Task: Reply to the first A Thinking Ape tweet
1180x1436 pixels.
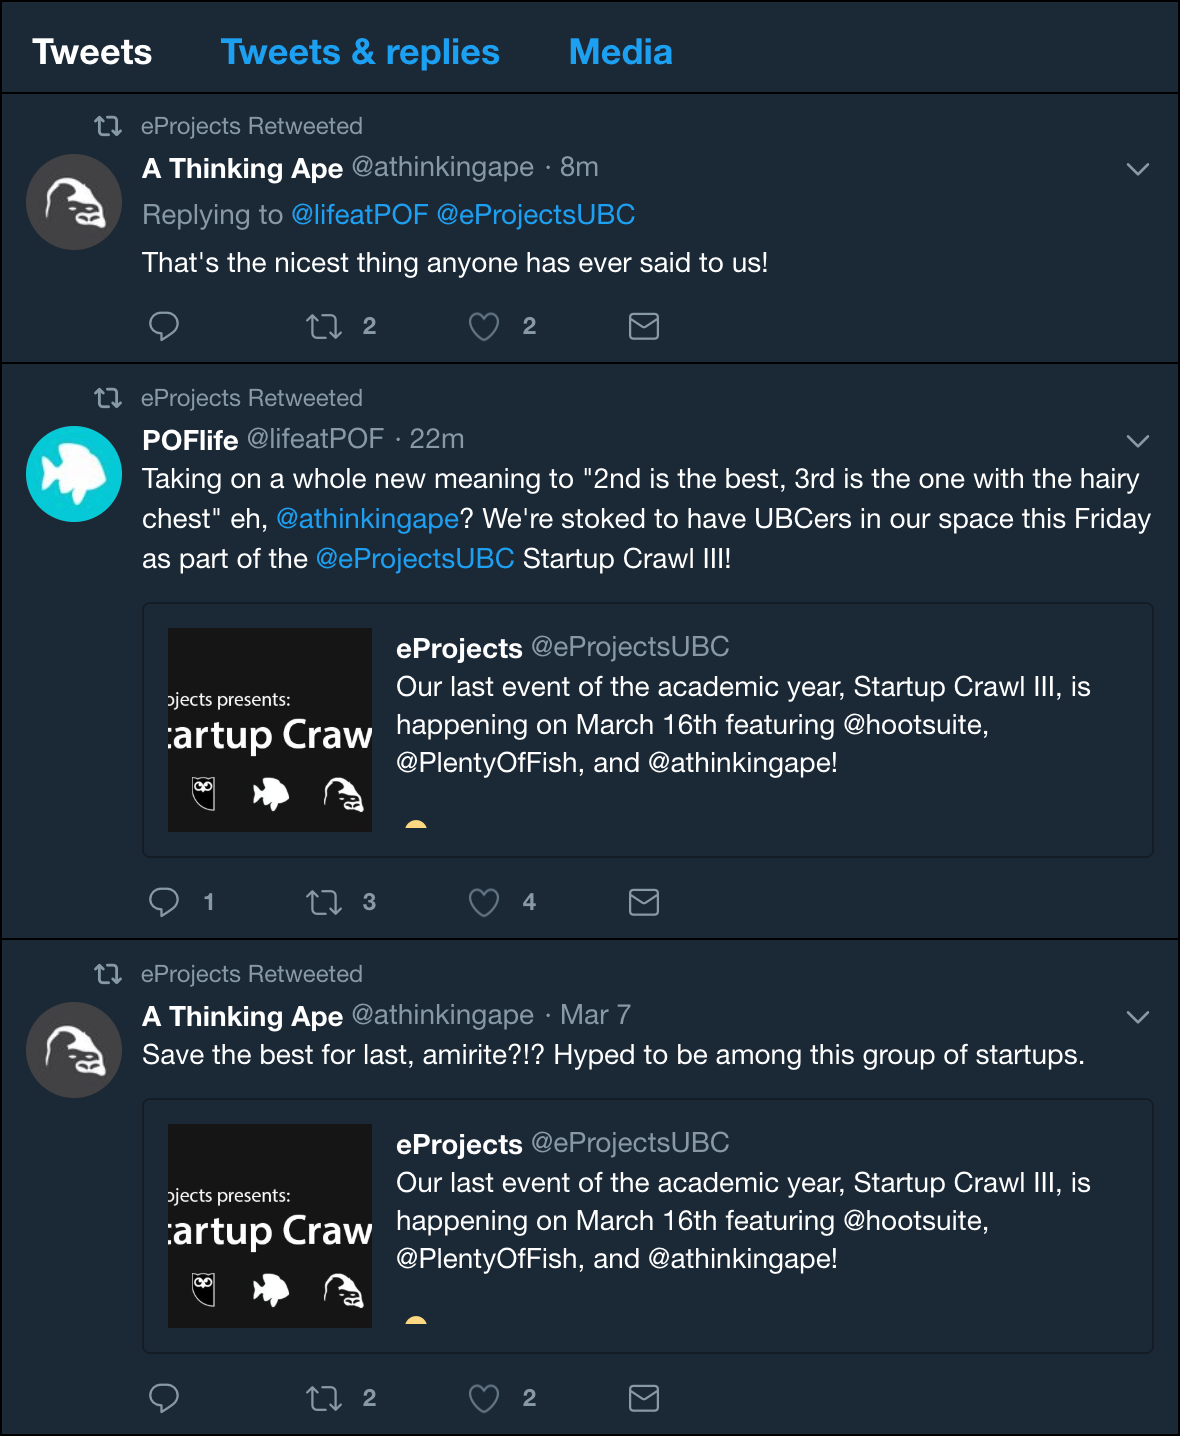Action: (x=164, y=326)
